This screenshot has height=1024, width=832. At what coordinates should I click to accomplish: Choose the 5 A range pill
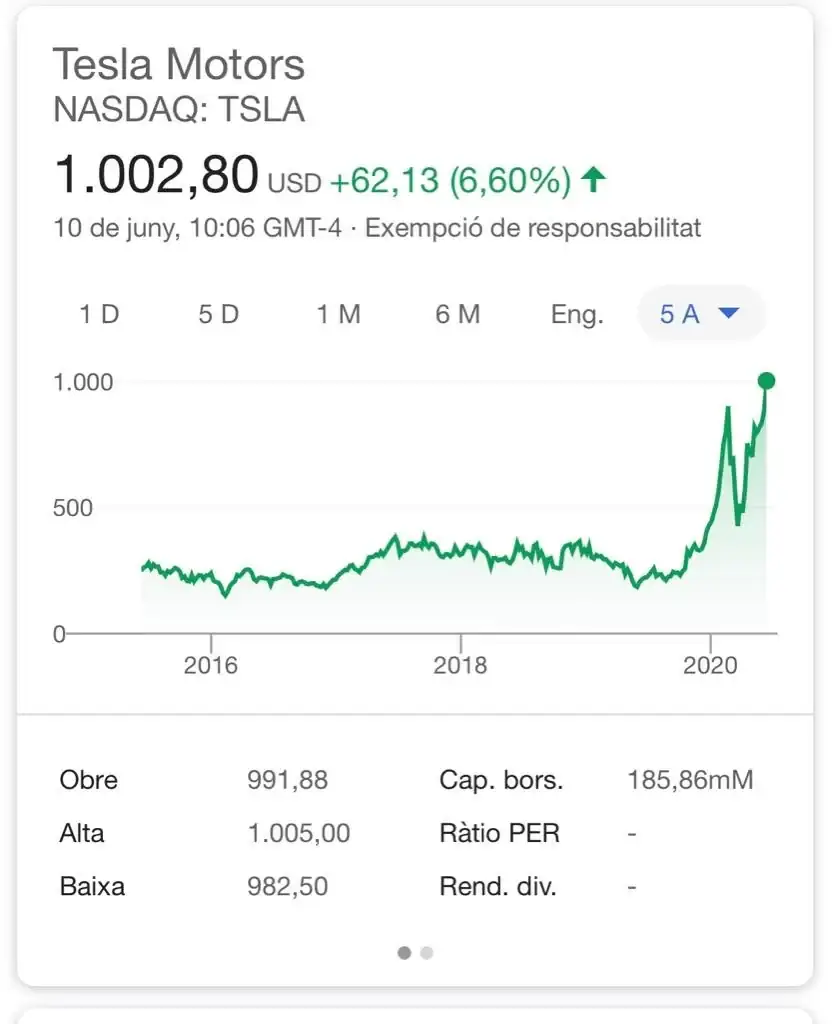pos(701,313)
